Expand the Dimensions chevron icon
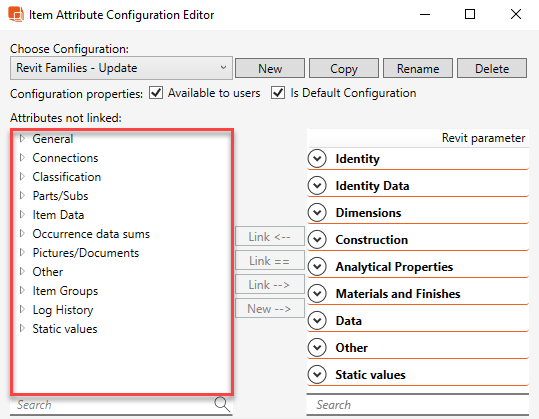This screenshot has height=419, width=539. tap(317, 213)
